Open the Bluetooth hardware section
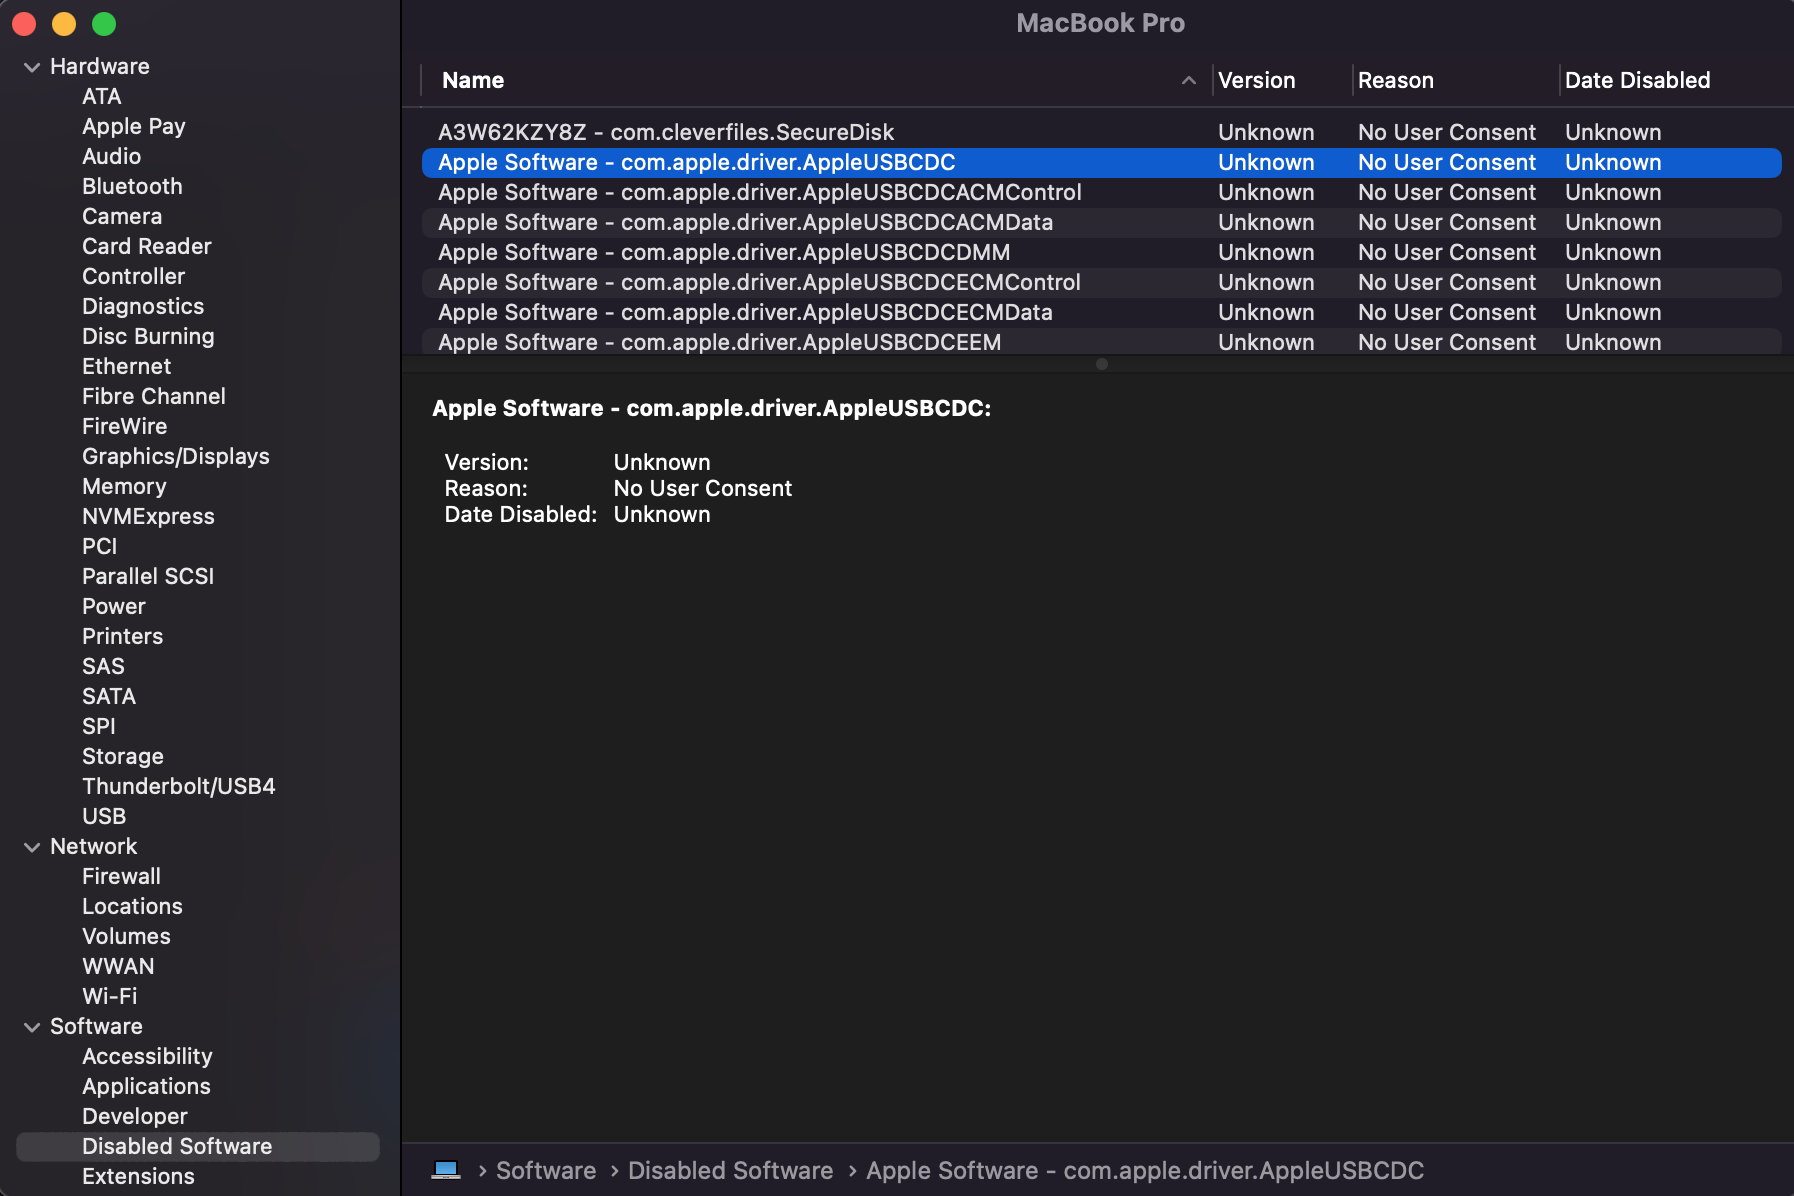The image size is (1794, 1196). pyautogui.click(x=132, y=187)
